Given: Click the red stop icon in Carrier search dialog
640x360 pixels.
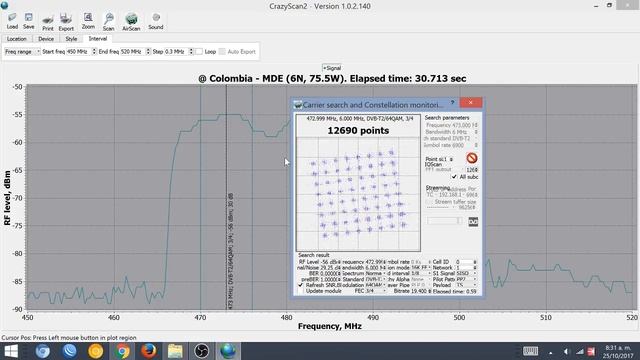Looking at the screenshot, I should (x=471, y=158).
